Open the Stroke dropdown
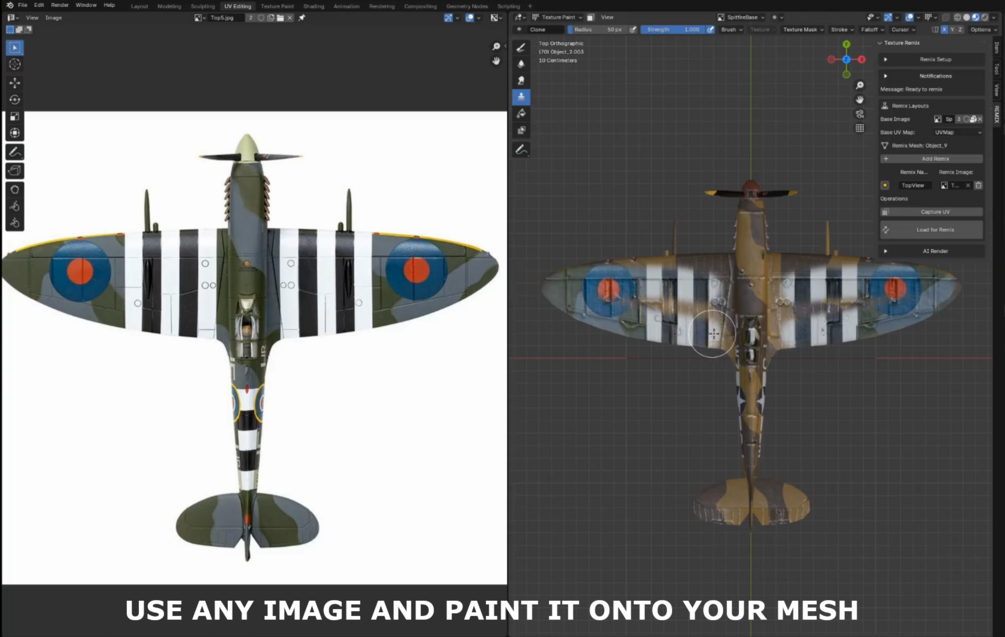 click(842, 29)
